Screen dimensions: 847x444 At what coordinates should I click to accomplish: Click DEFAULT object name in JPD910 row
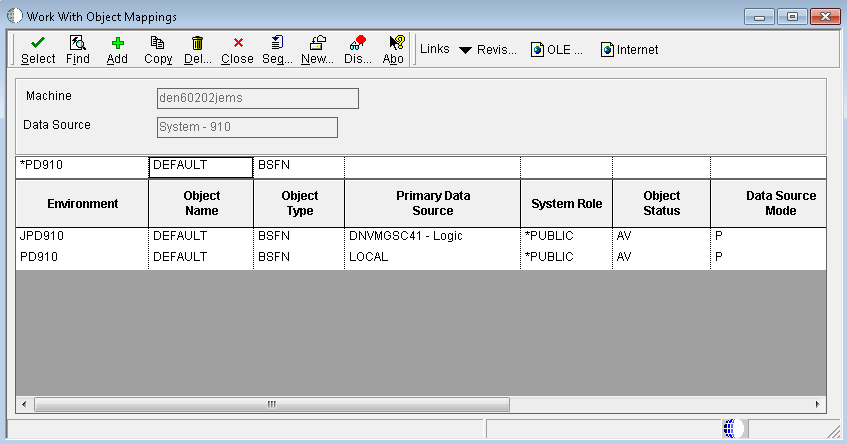point(201,236)
